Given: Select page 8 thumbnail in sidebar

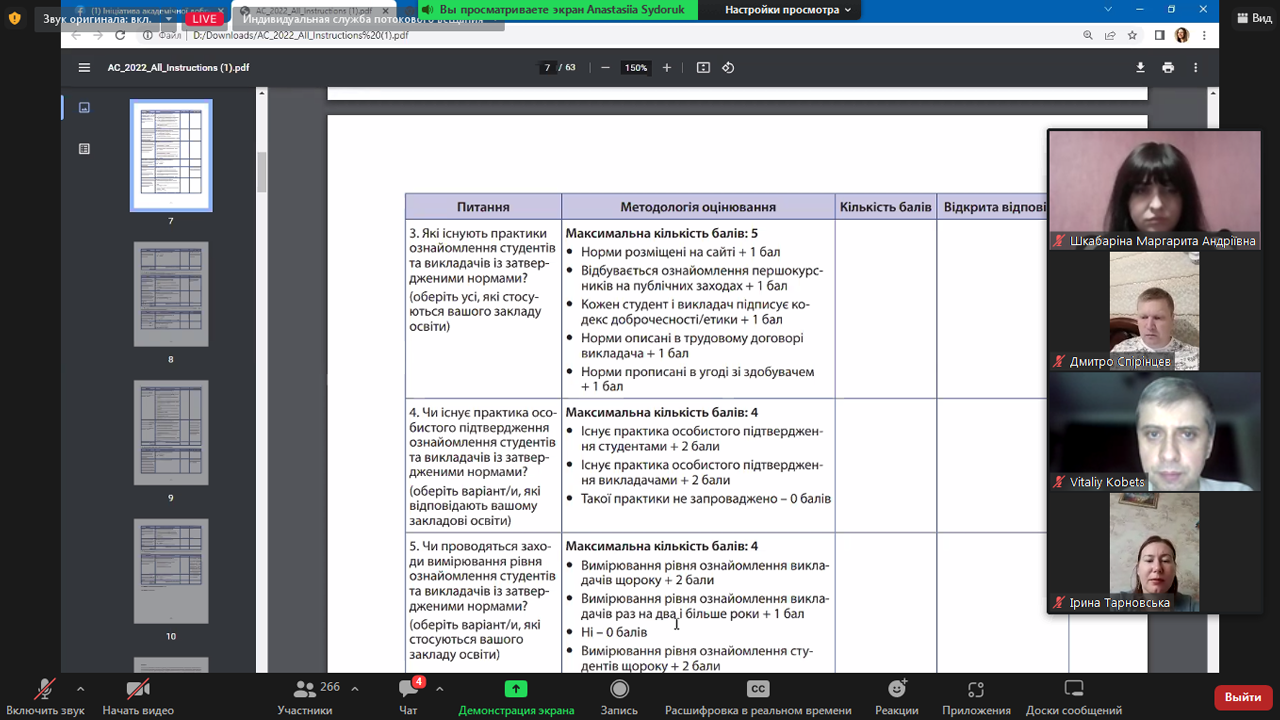Looking at the screenshot, I should coord(171,295).
